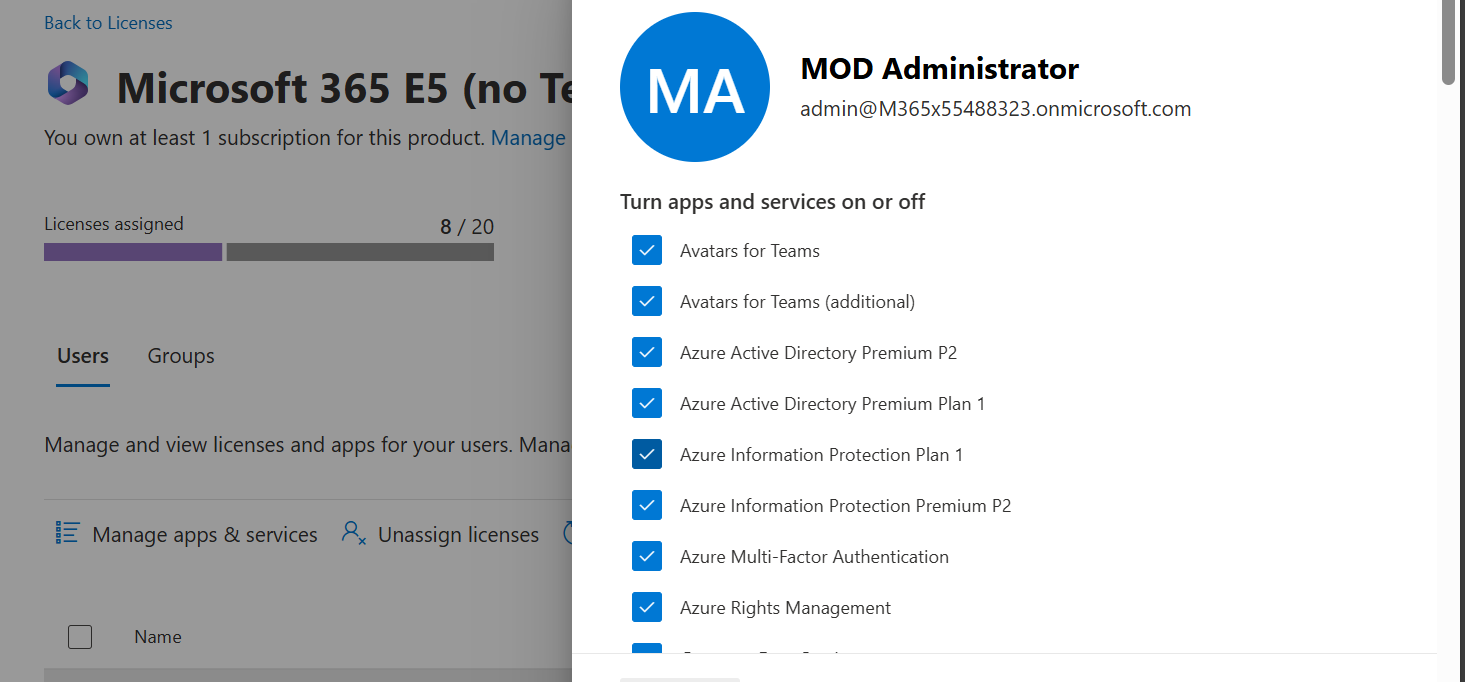Disable Azure Information Protection Plan 1
1465x682 pixels.
pos(647,454)
